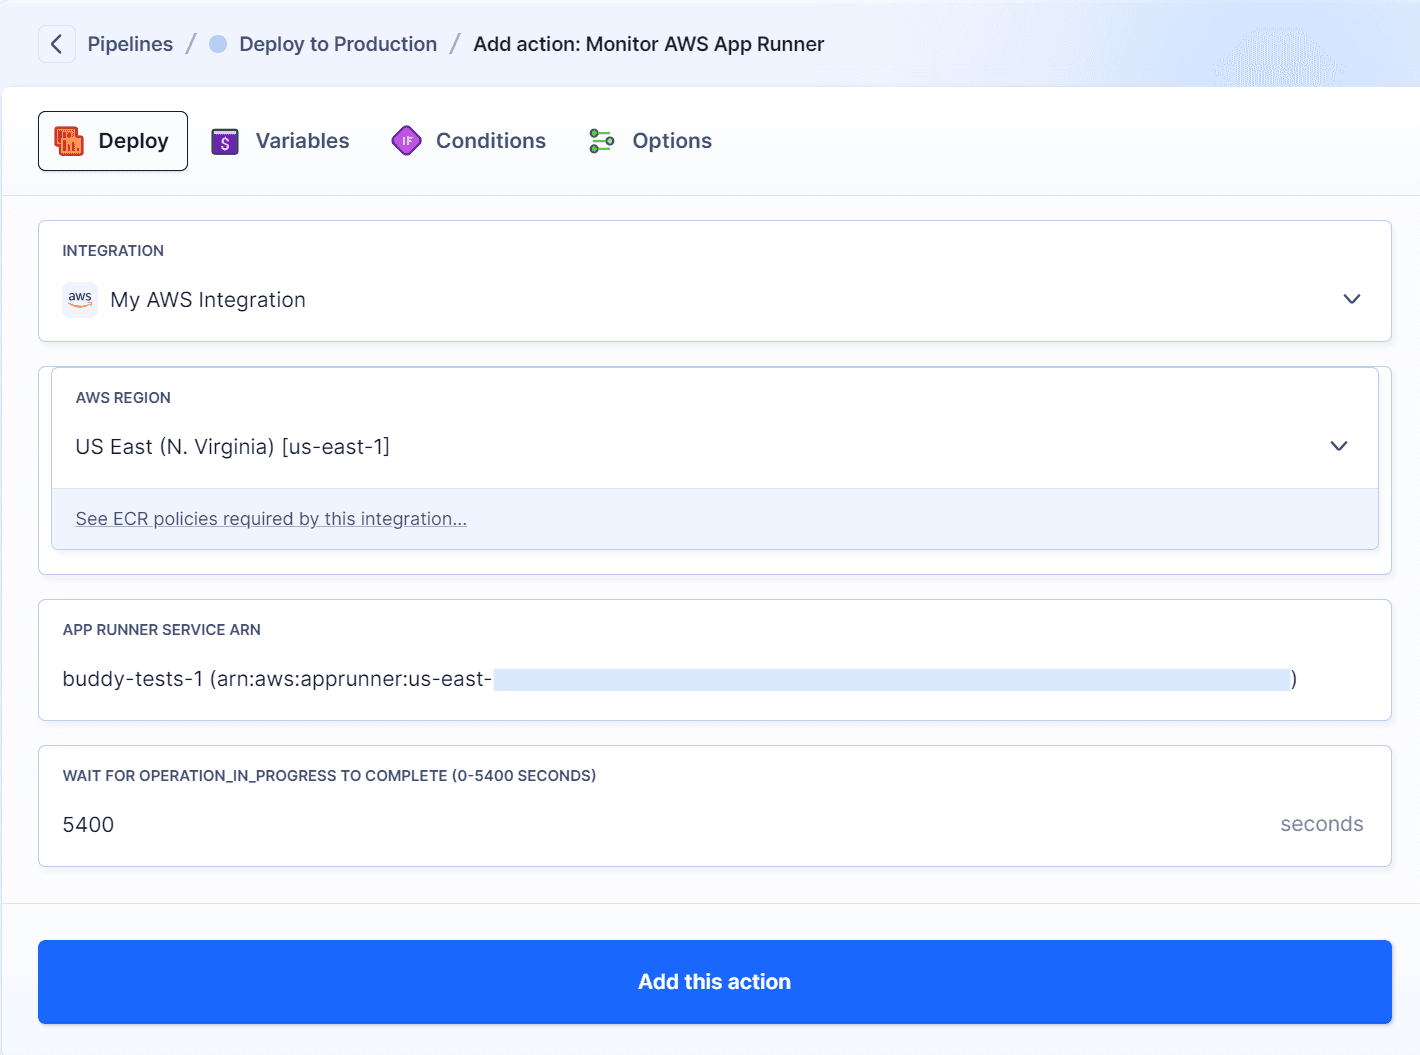Switch to the Variables tab

(x=302, y=141)
